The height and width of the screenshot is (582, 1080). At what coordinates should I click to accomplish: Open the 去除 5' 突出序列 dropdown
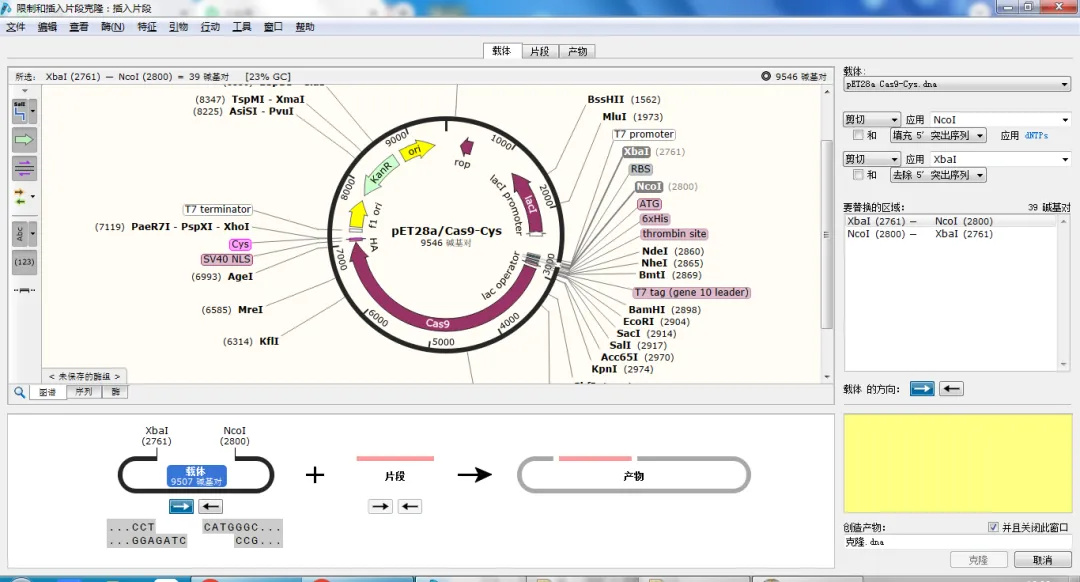[938, 175]
